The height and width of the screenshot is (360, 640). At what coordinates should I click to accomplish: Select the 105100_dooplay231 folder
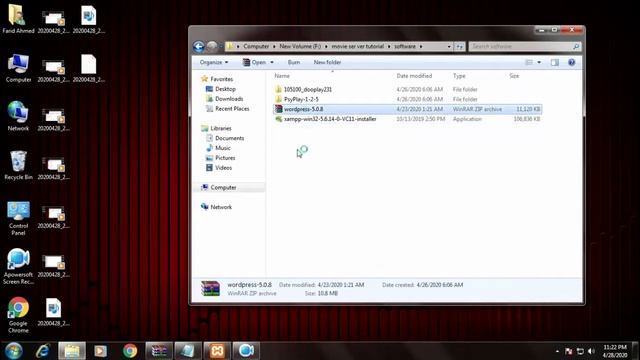click(308, 89)
